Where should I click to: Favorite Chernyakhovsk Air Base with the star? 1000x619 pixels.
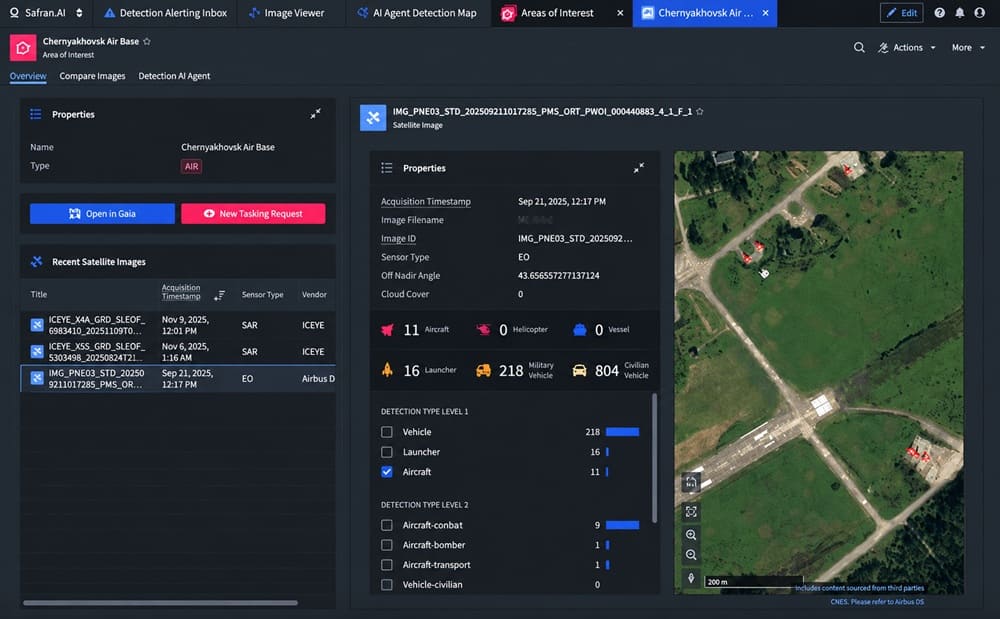click(147, 41)
